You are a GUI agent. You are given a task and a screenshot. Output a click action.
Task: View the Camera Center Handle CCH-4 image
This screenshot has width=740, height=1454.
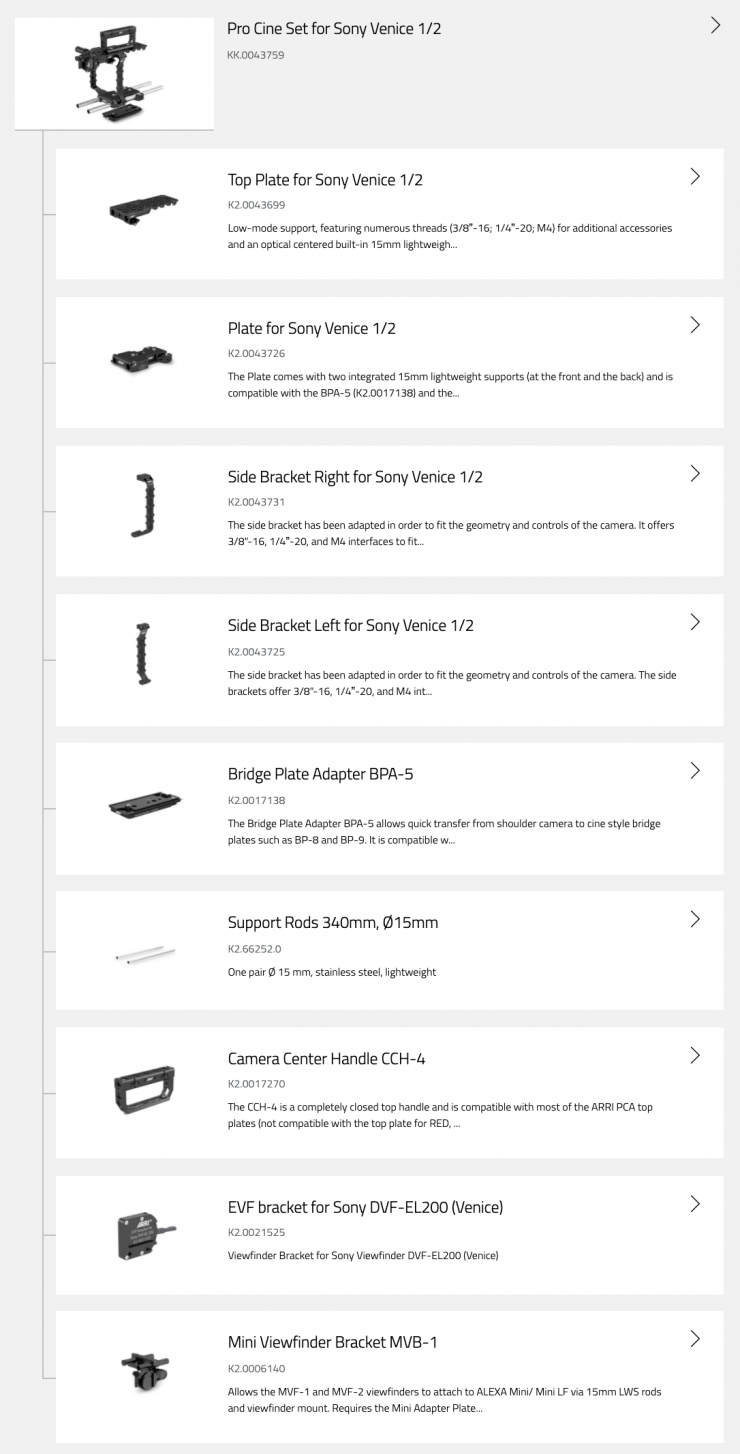coord(144,1090)
